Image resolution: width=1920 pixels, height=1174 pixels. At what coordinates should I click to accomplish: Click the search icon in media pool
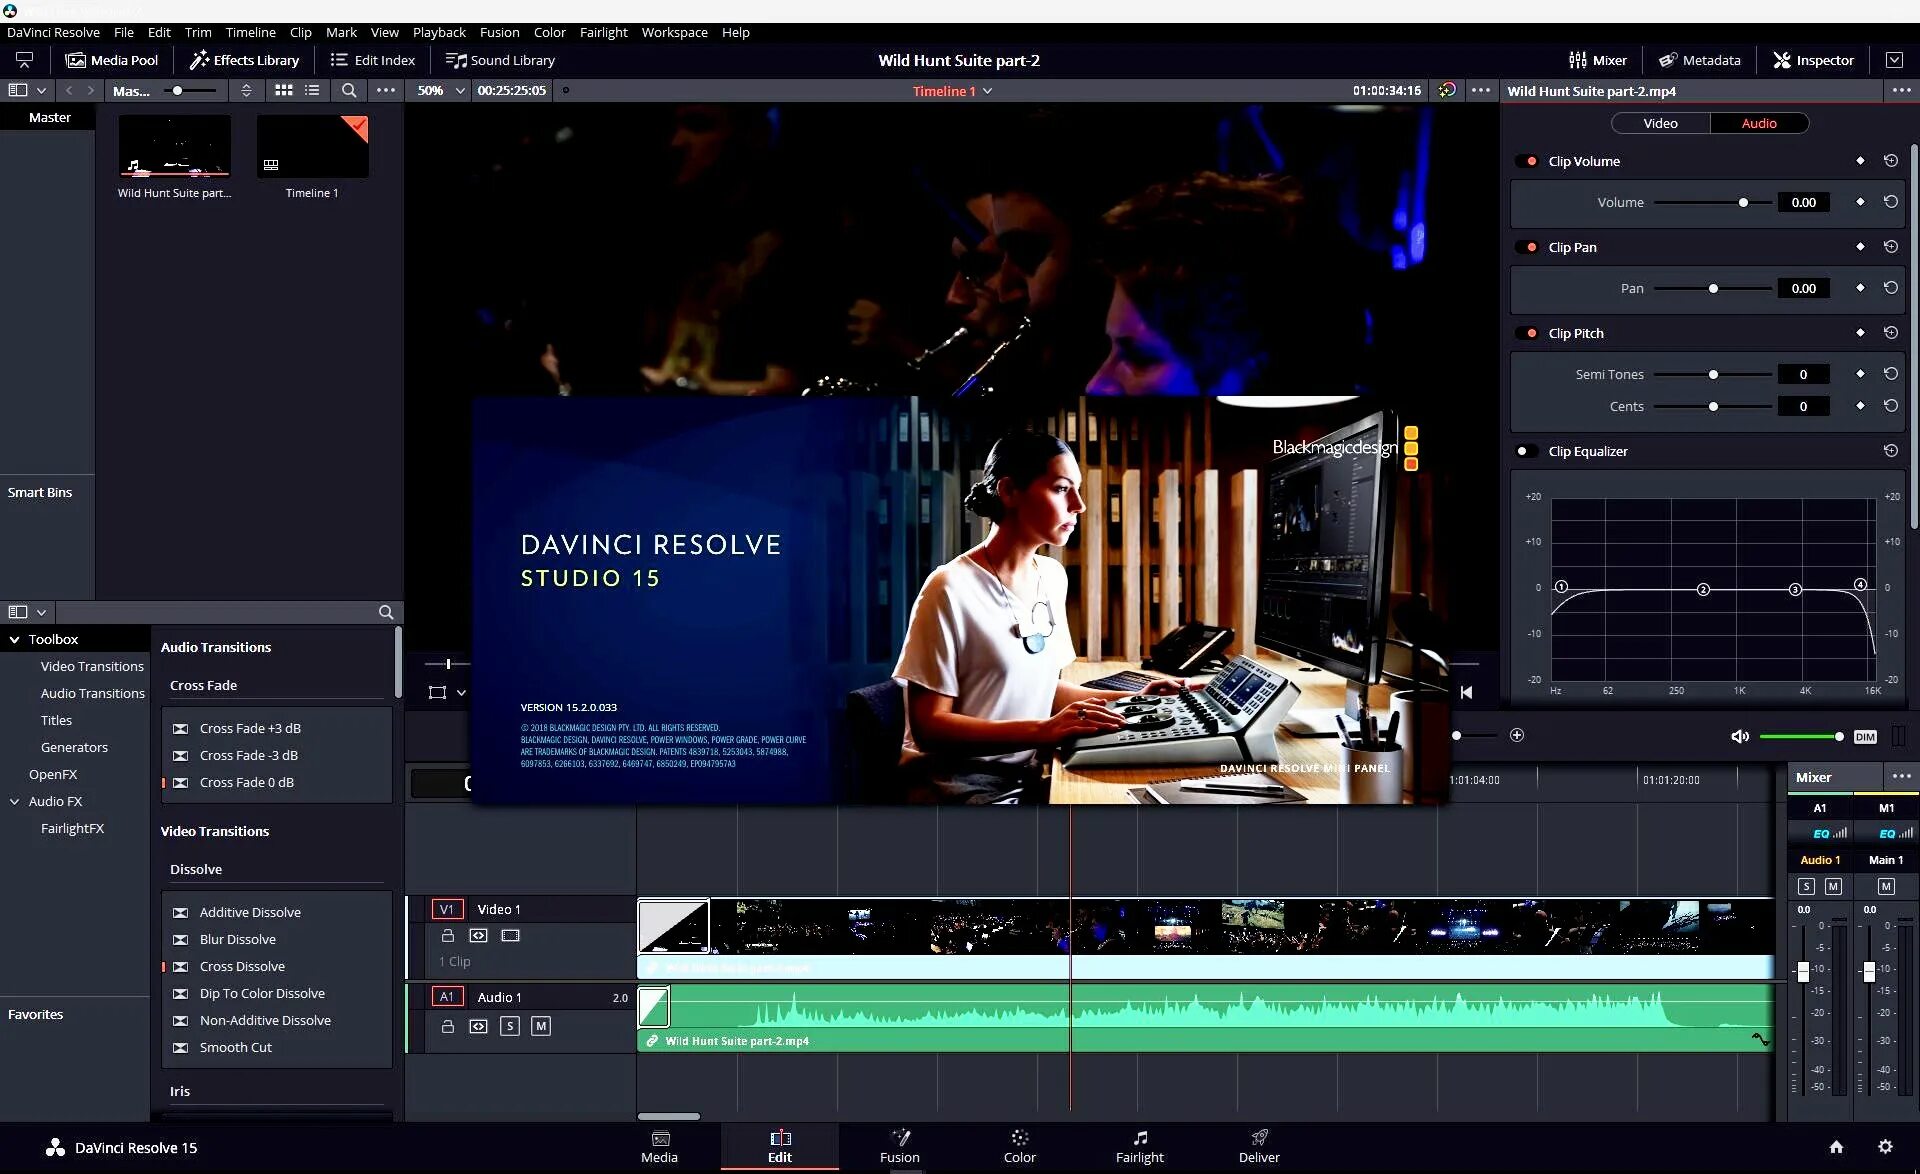pyautogui.click(x=349, y=90)
